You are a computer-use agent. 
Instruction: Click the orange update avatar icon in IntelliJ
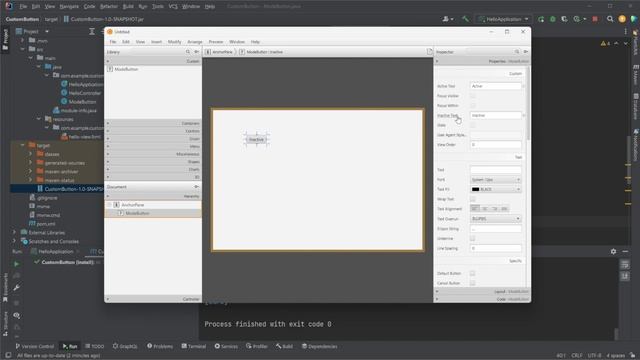tap(622, 19)
